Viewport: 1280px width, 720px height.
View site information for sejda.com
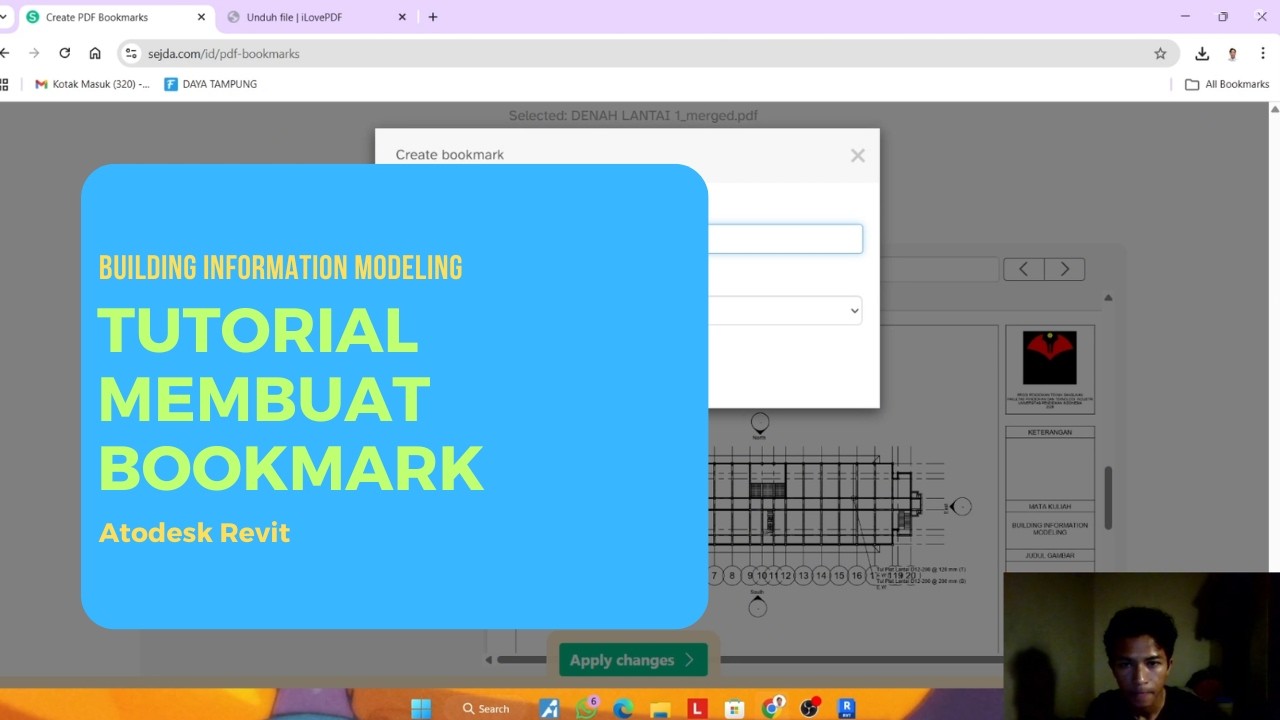pos(131,53)
